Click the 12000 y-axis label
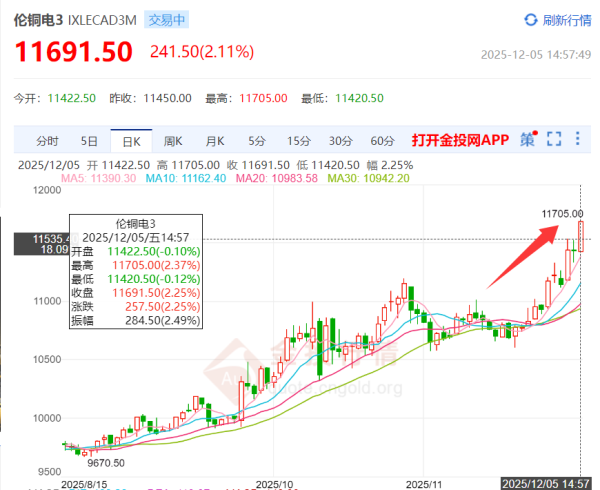Screen dimensions: 600x490 (47, 190)
